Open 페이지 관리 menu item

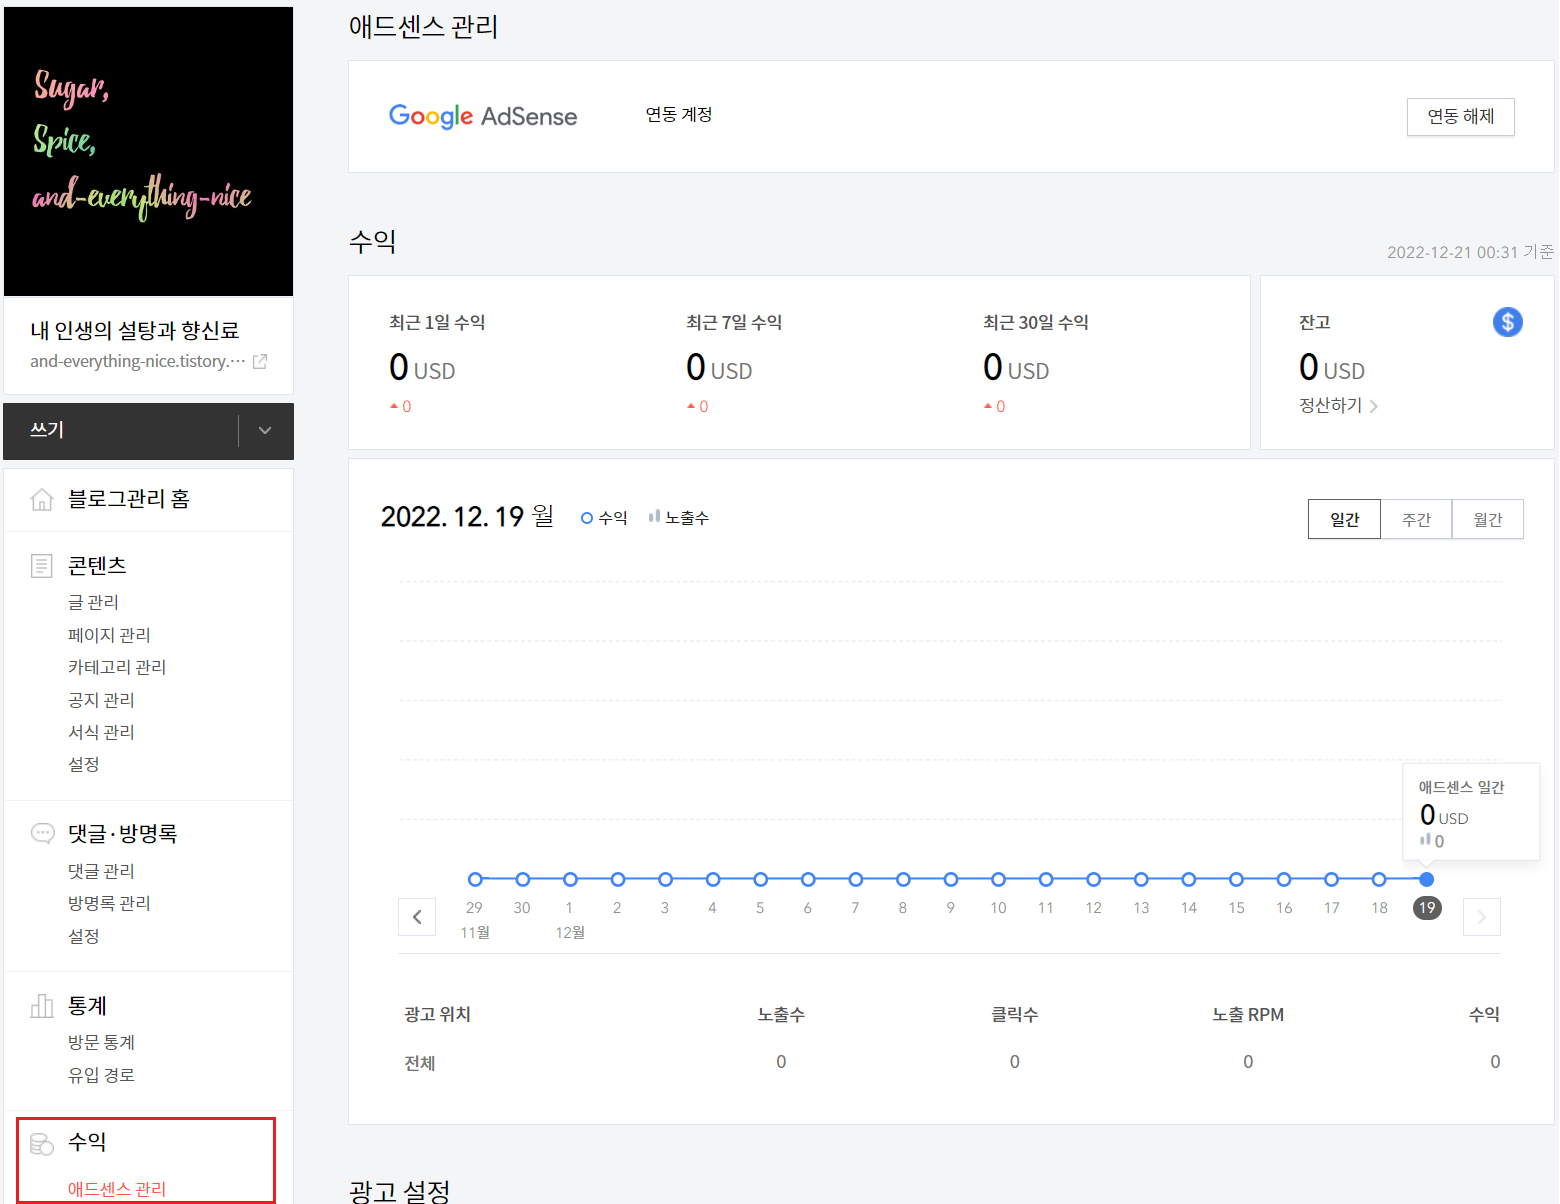[109, 635]
